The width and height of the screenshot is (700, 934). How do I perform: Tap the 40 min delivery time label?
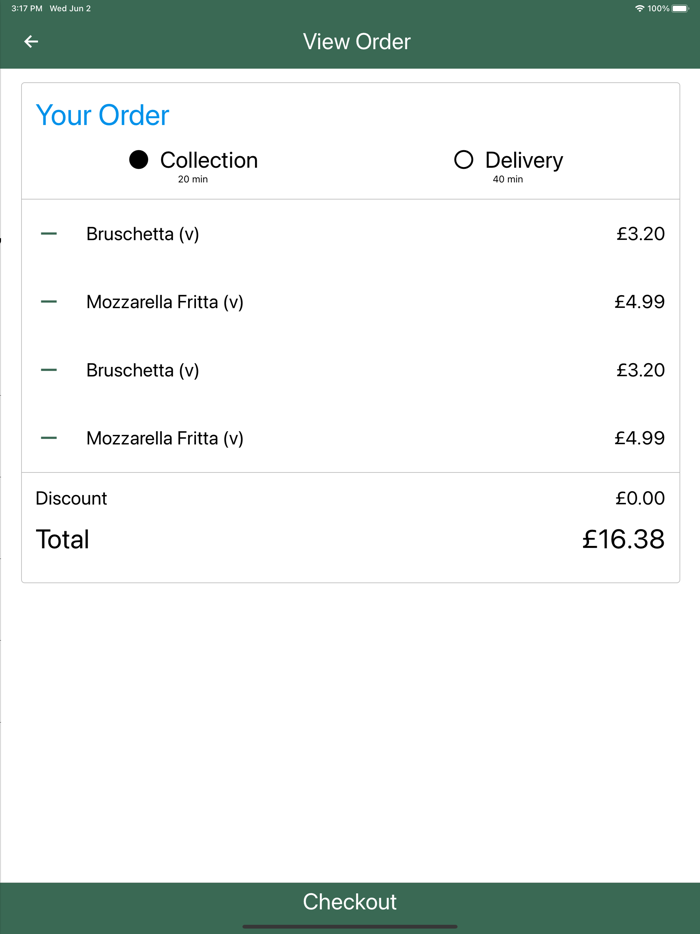coord(508,180)
